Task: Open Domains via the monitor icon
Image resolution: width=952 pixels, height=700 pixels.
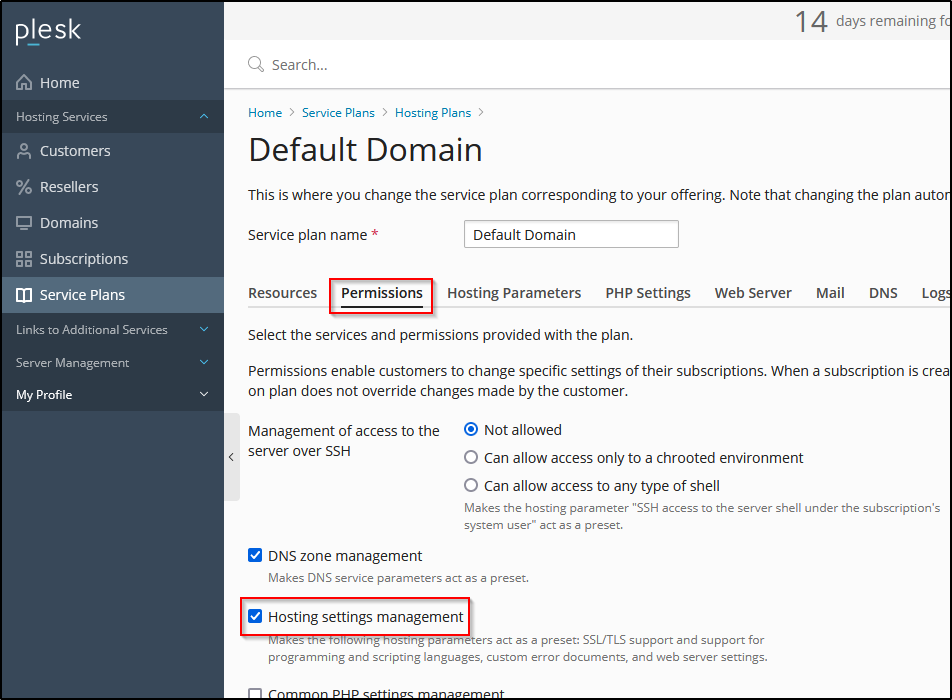Action: pyautogui.click(x=24, y=223)
